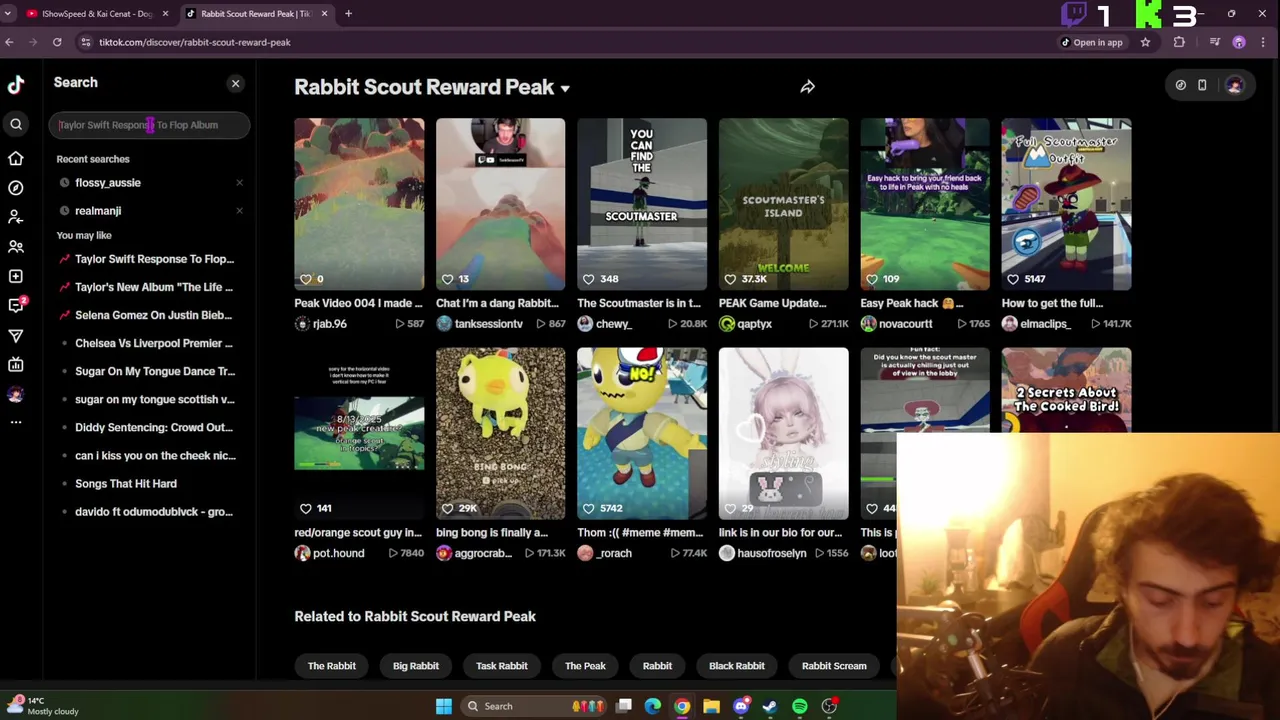Image resolution: width=1280 pixels, height=720 pixels.
Task: Click the TikTok search input field
Action: [149, 125]
